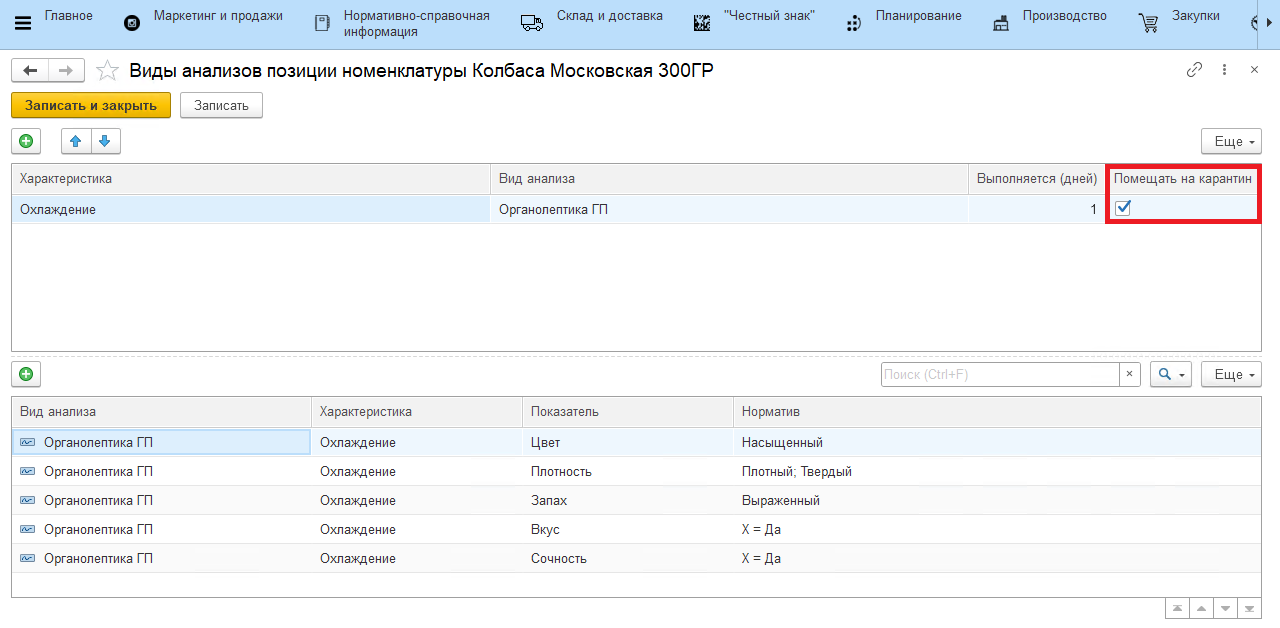This screenshot has width=1280, height=628.
Task: Click green add button in lower table
Action: point(26,374)
